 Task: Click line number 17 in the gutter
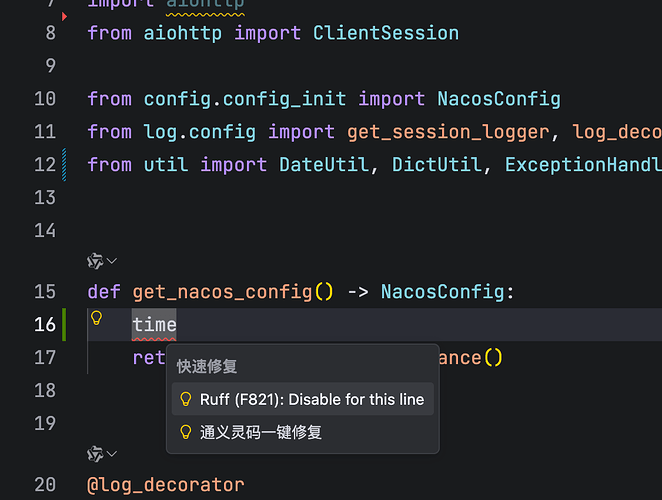[x=45, y=357]
